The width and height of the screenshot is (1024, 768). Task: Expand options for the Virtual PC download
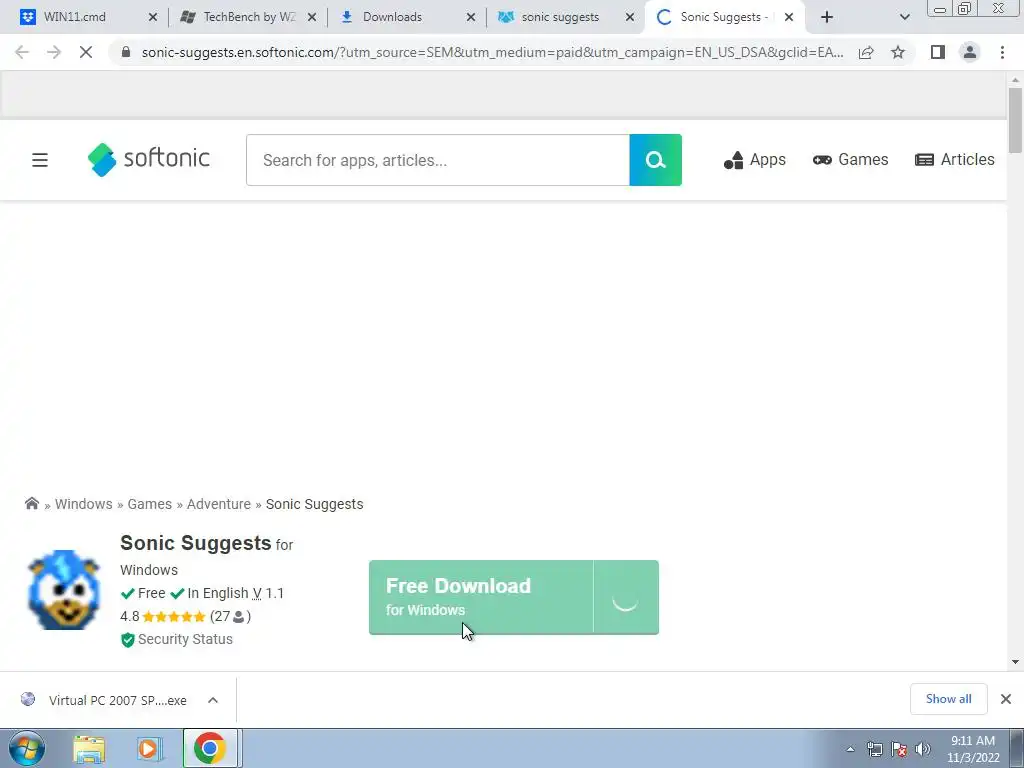pyautogui.click(x=213, y=700)
